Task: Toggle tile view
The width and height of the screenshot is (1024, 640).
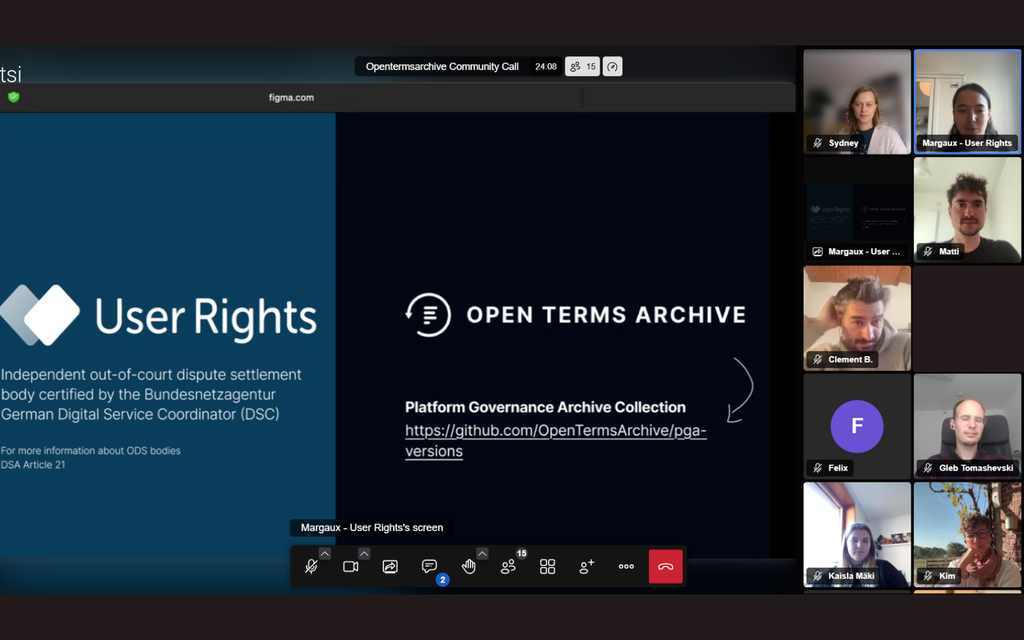Action: (547, 566)
